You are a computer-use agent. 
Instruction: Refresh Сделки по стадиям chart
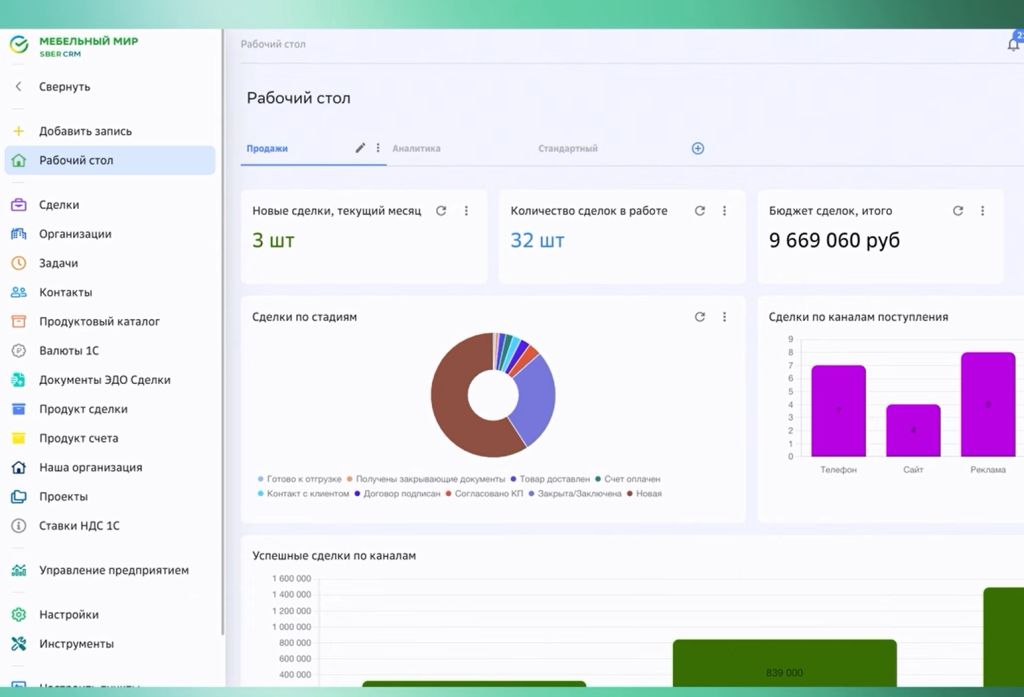pos(699,317)
